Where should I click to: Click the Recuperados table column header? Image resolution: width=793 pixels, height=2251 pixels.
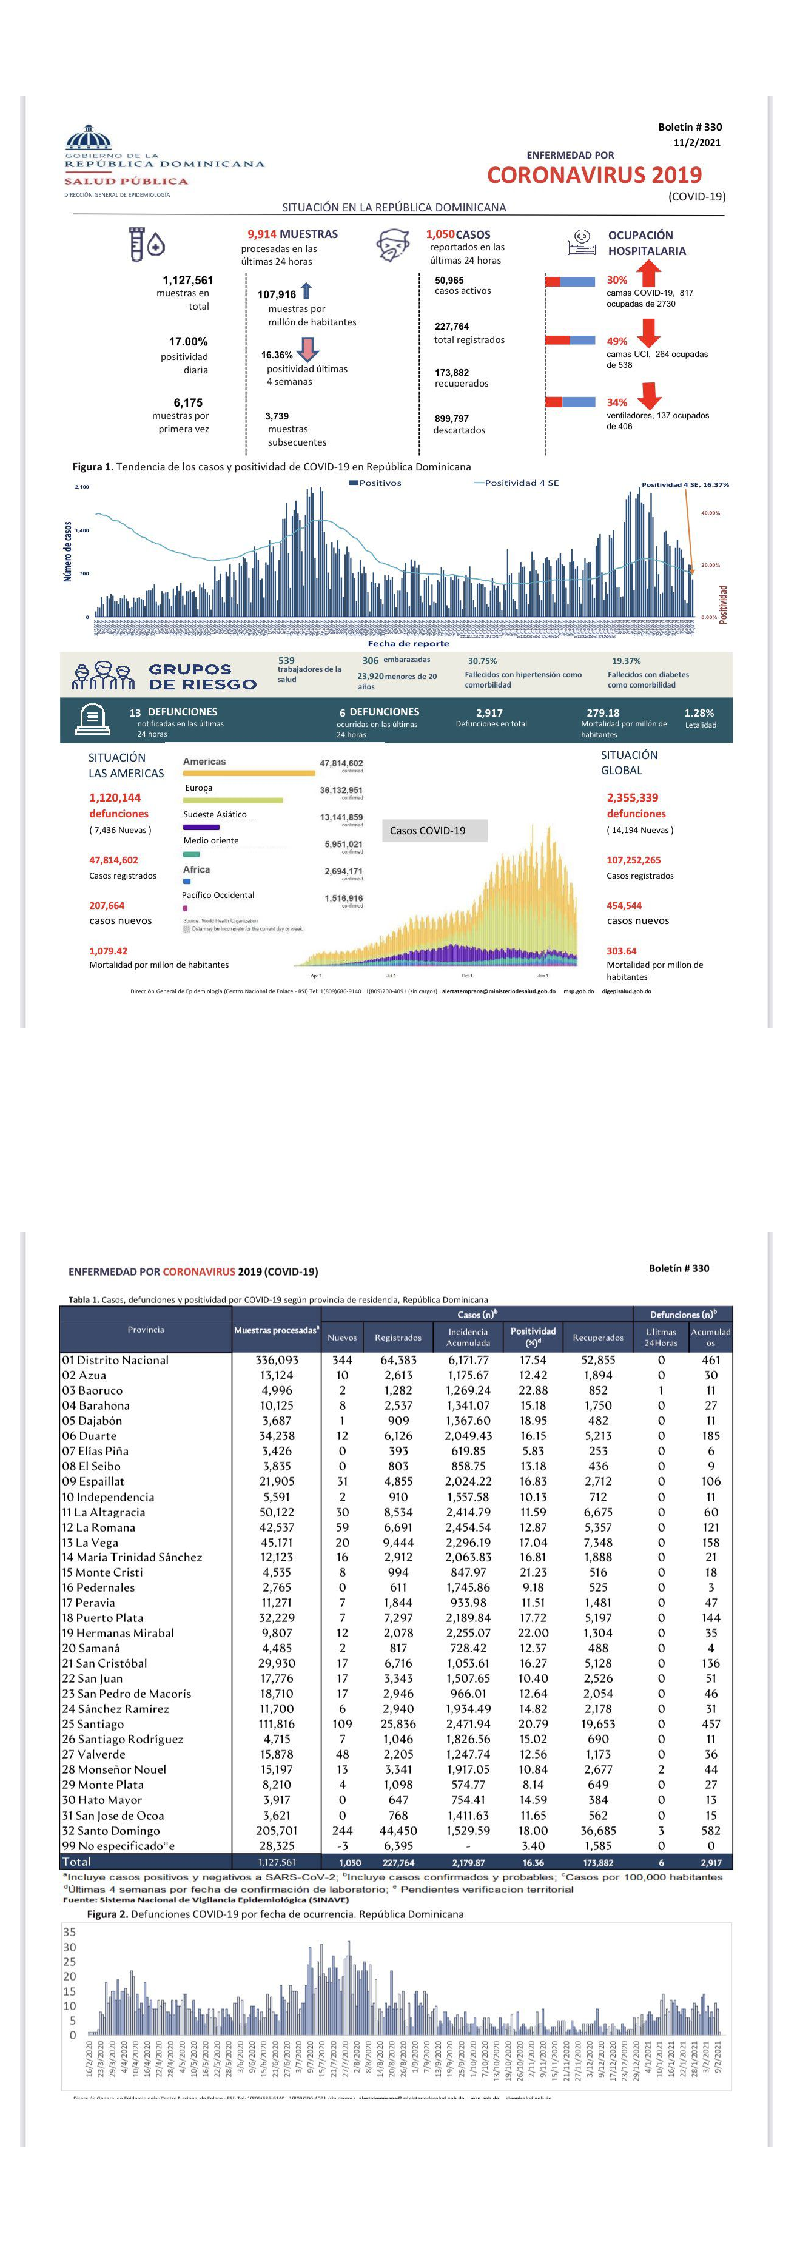[598, 1337]
